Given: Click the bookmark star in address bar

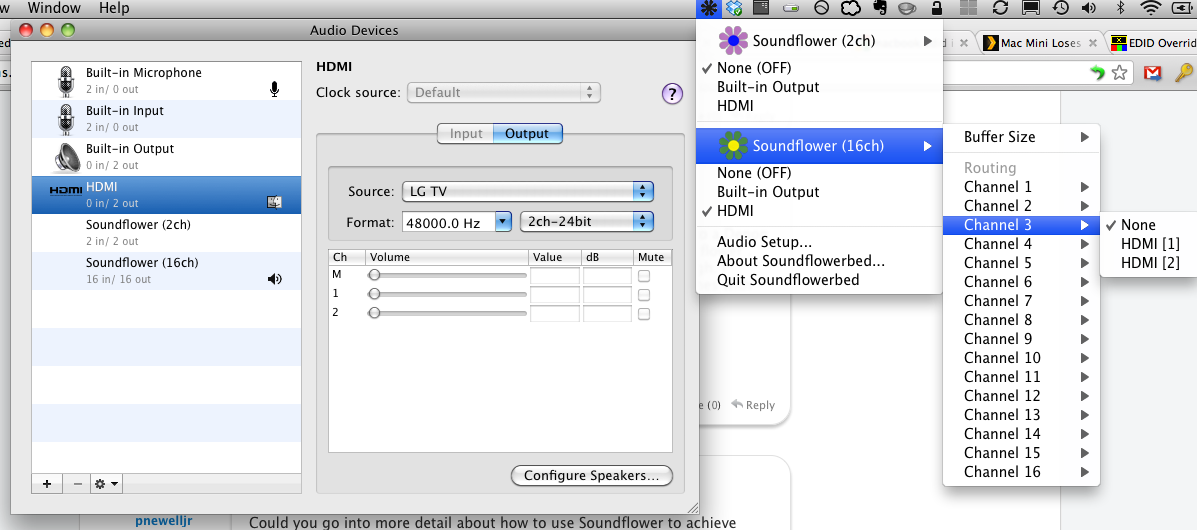Looking at the screenshot, I should [x=1120, y=73].
